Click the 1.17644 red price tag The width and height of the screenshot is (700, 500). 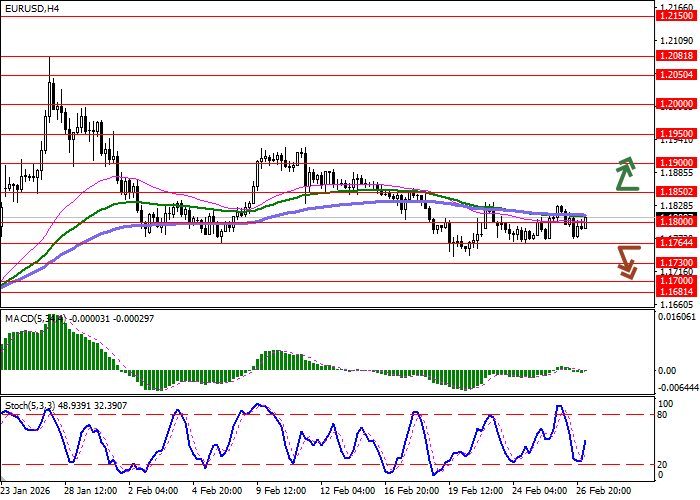tap(676, 242)
